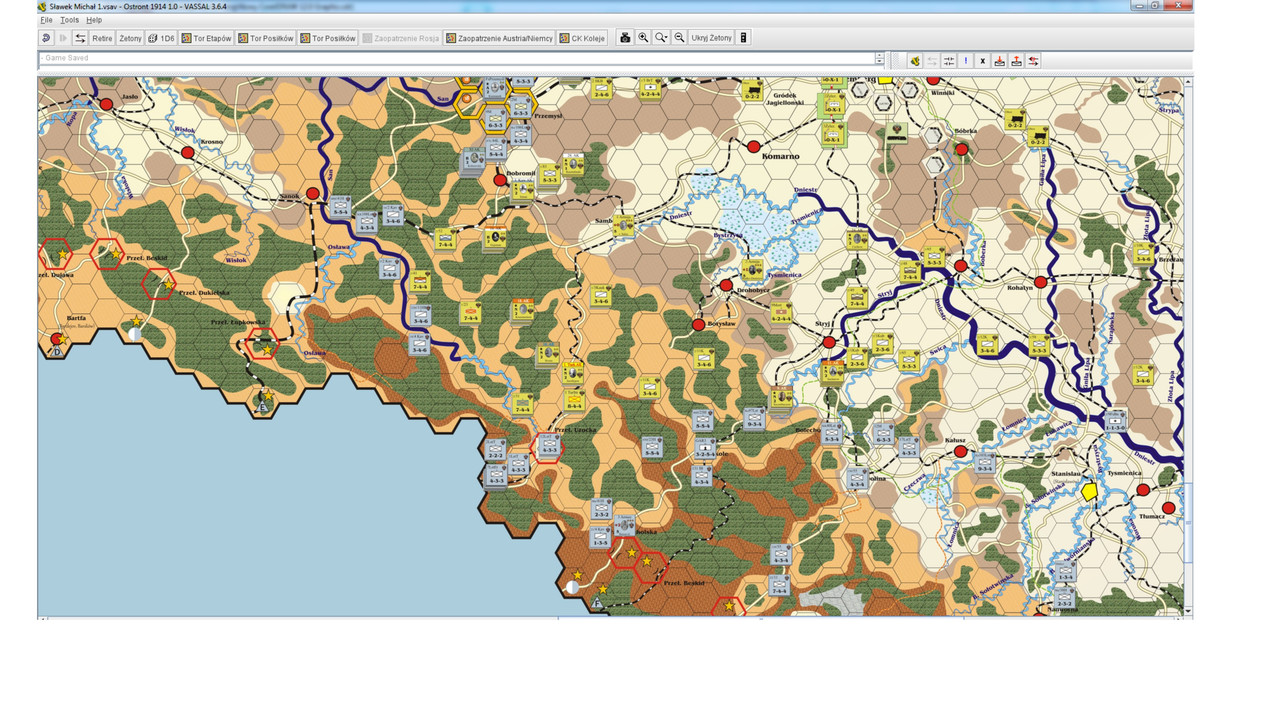This screenshot has height=711, width=1280.
Task: Click the Jasło red city marker
Action: [106, 104]
